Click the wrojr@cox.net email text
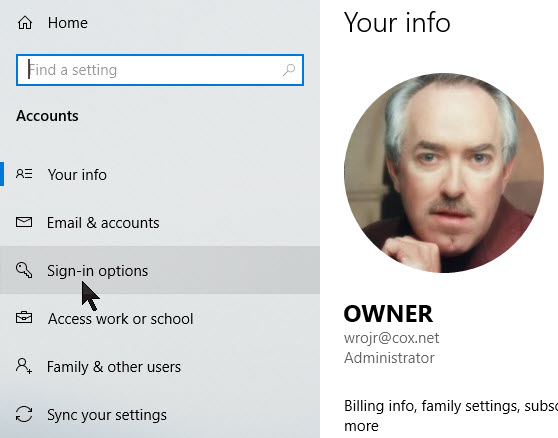Image resolution: width=558 pixels, height=438 pixels. click(391, 338)
